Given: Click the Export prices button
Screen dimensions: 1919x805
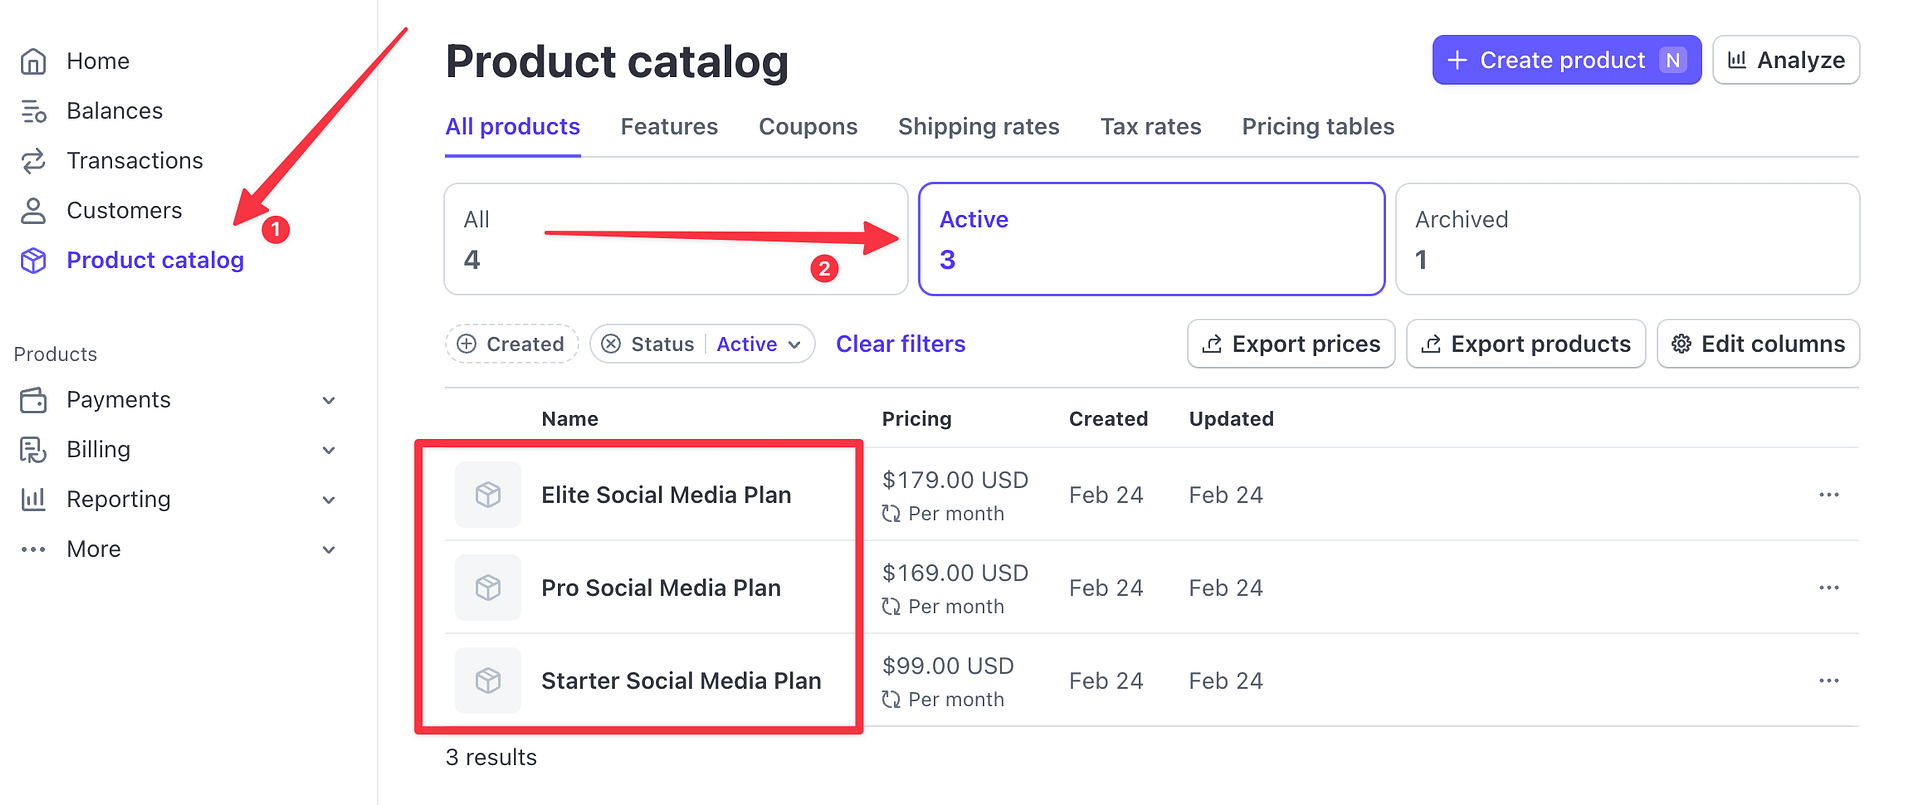Looking at the screenshot, I should 1291,344.
